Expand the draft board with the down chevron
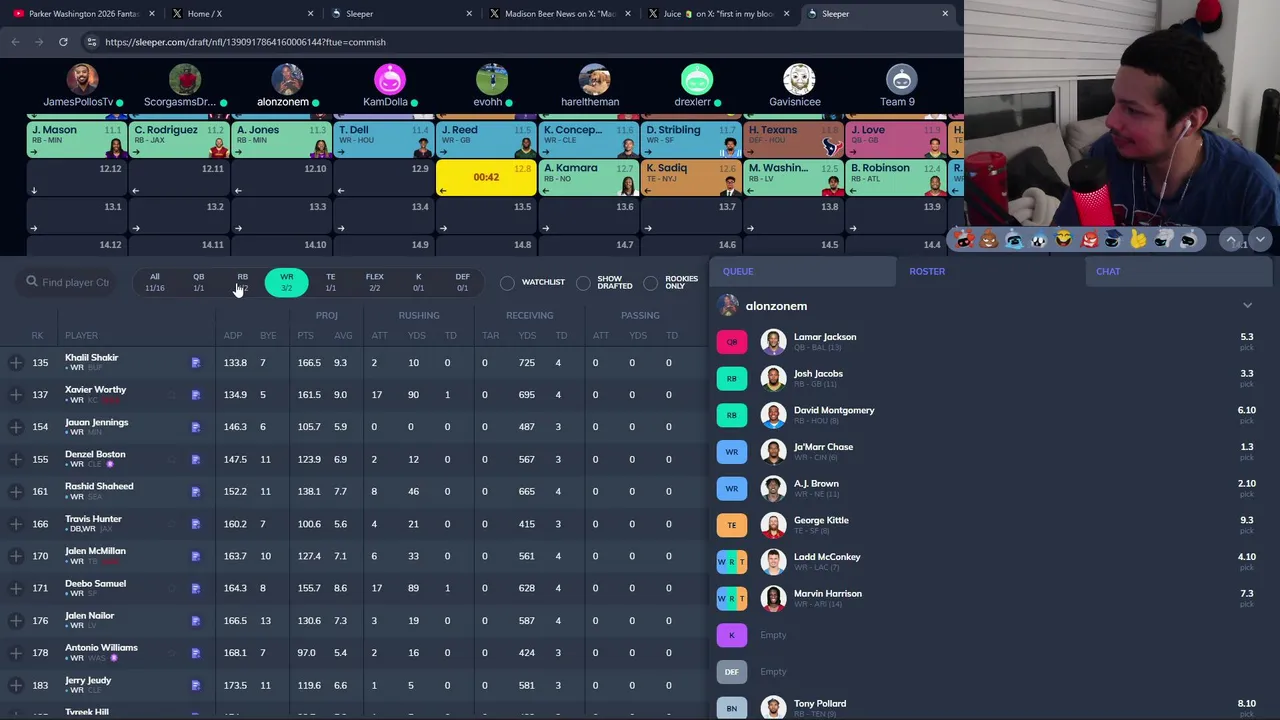1280x720 pixels. pyautogui.click(x=1259, y=240)
